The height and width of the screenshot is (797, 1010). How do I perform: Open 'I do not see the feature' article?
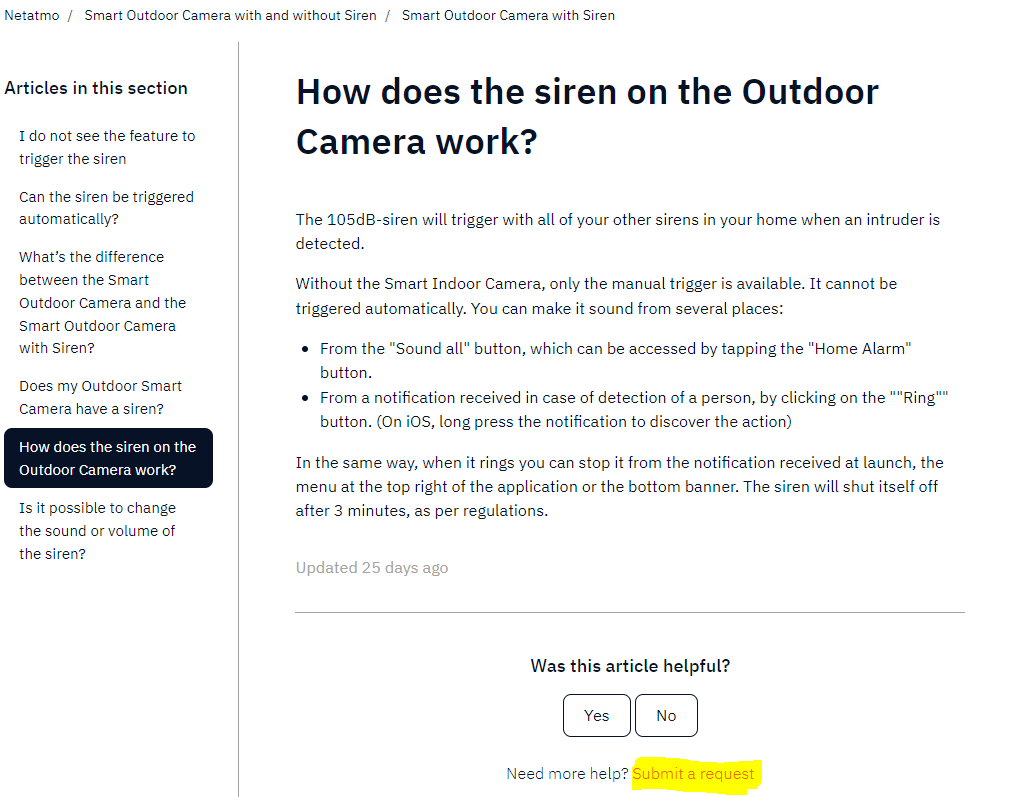coord(107,147)
